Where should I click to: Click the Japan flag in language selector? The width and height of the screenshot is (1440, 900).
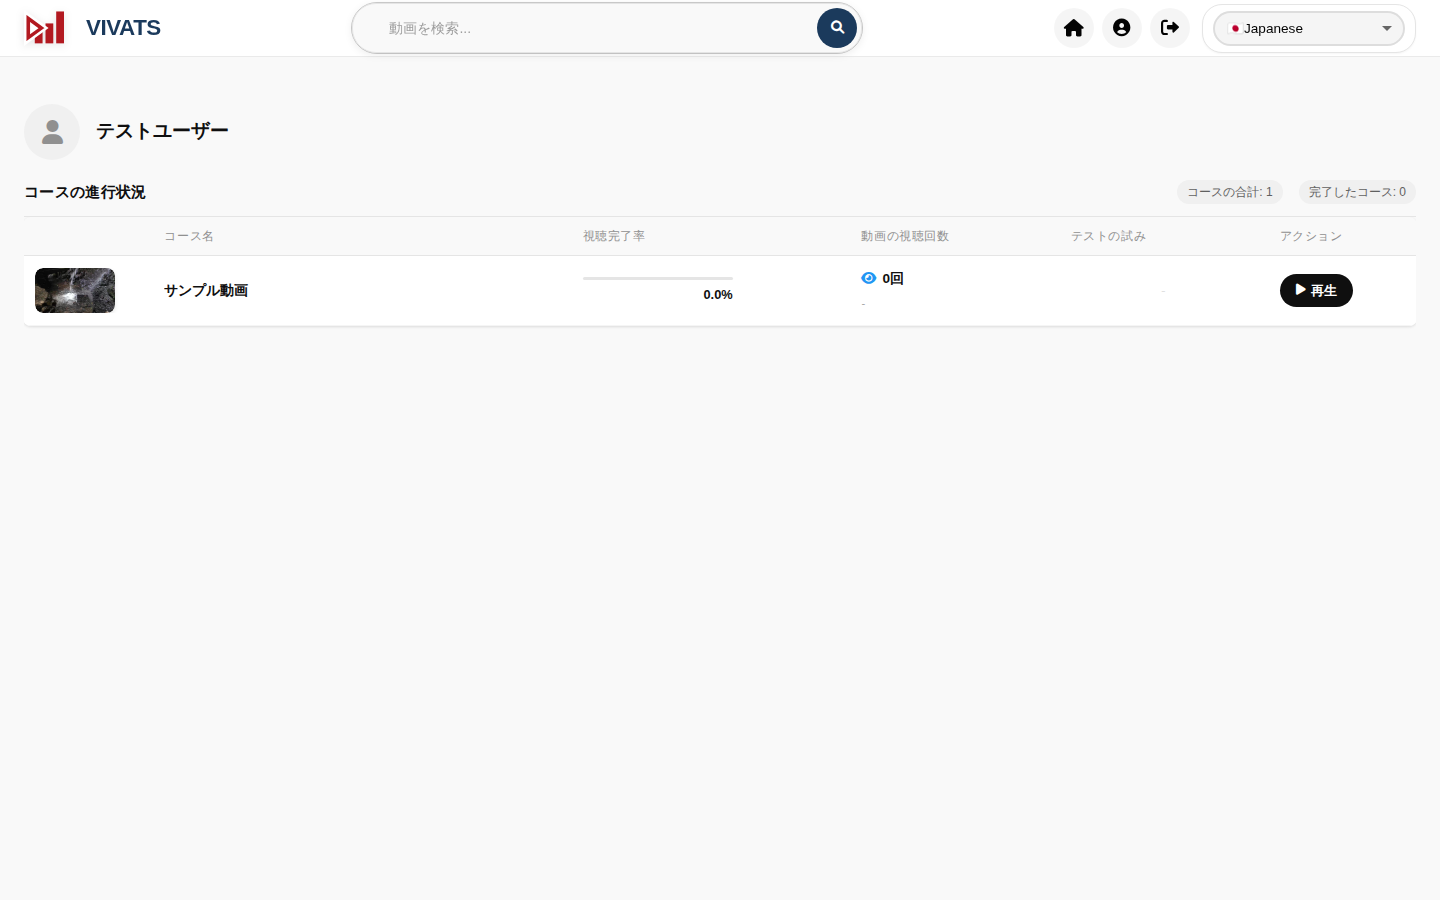[1235, 28]
